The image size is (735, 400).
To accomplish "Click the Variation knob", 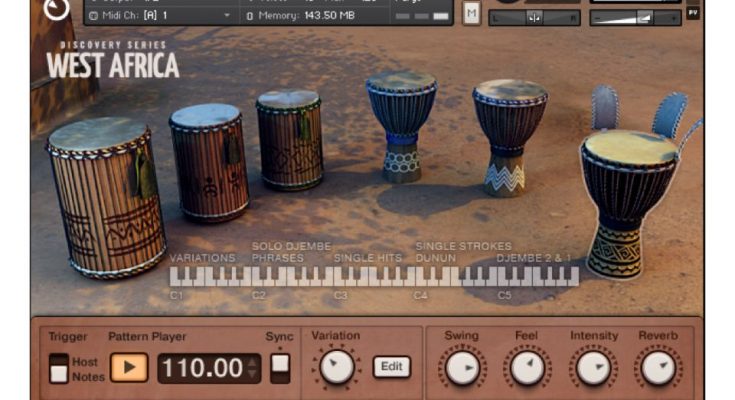I will click(337, 367).
